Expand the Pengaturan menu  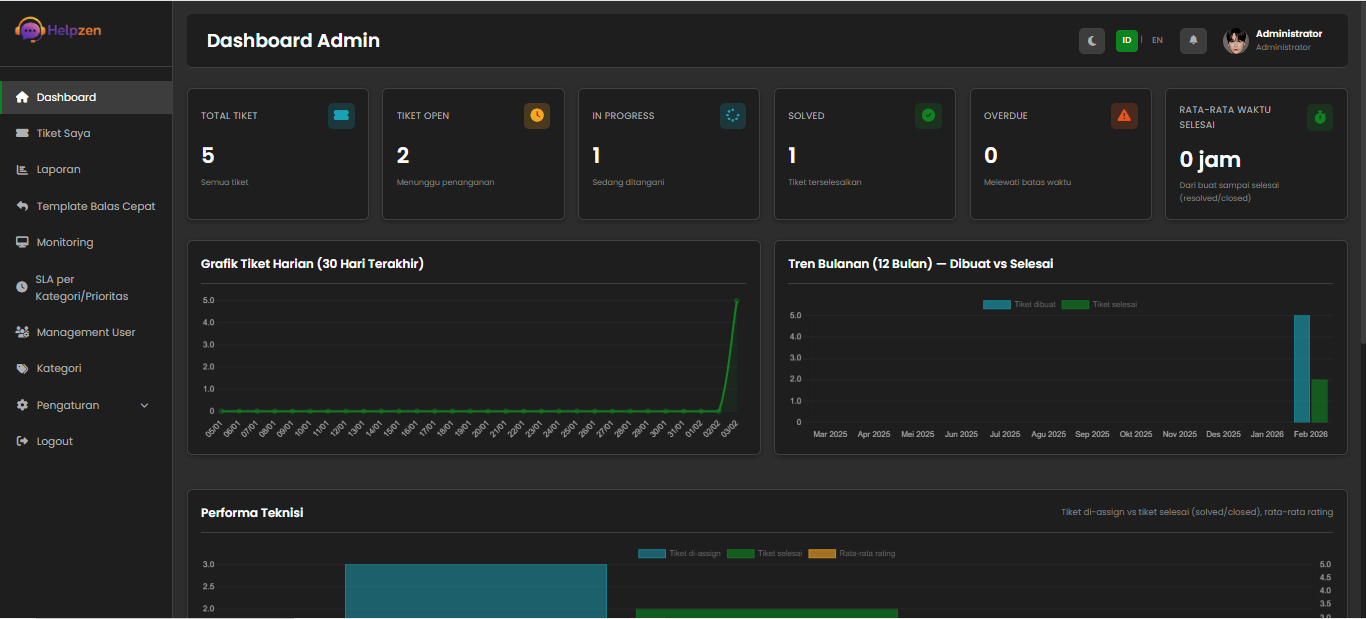pos(22,404)
